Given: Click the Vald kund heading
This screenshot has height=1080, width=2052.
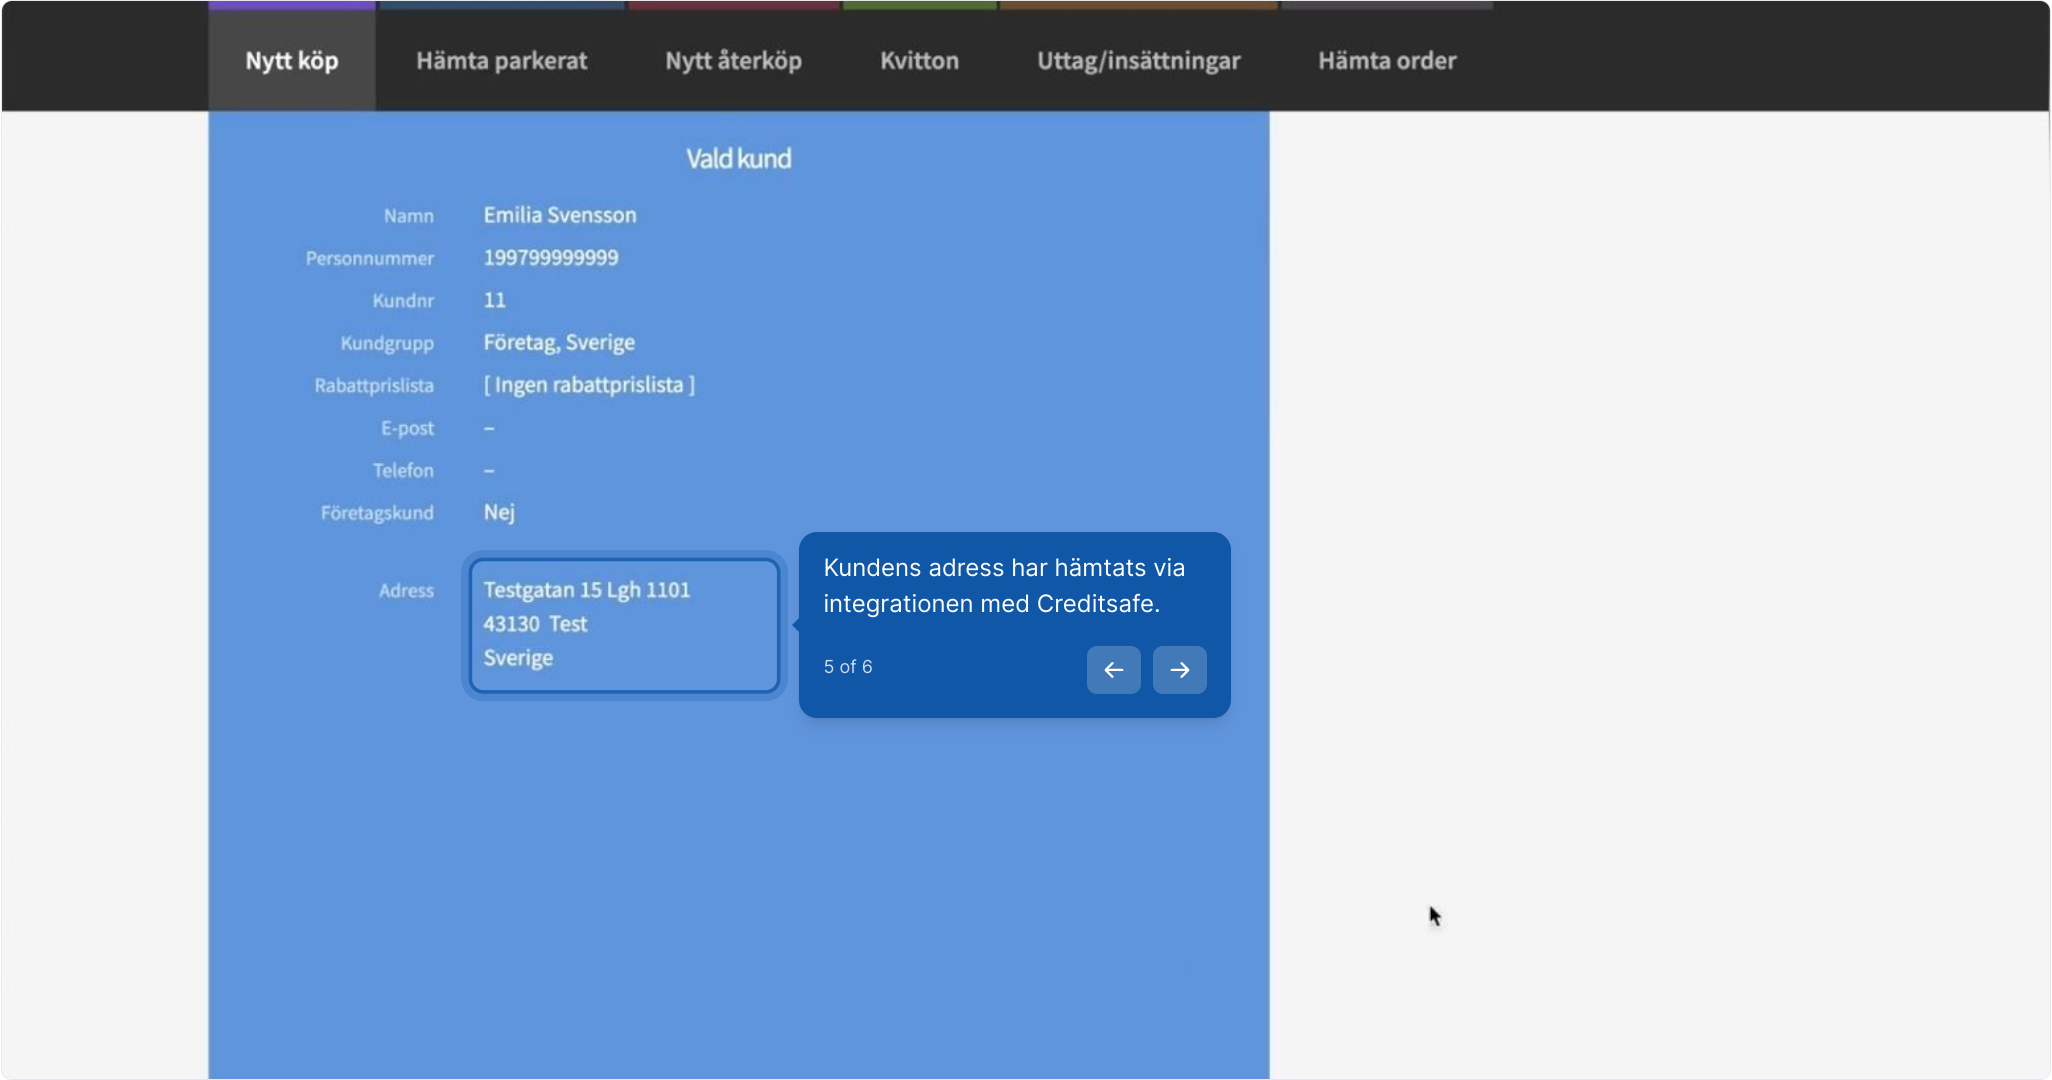Looking at the screenshot, I should pos(738,159).
